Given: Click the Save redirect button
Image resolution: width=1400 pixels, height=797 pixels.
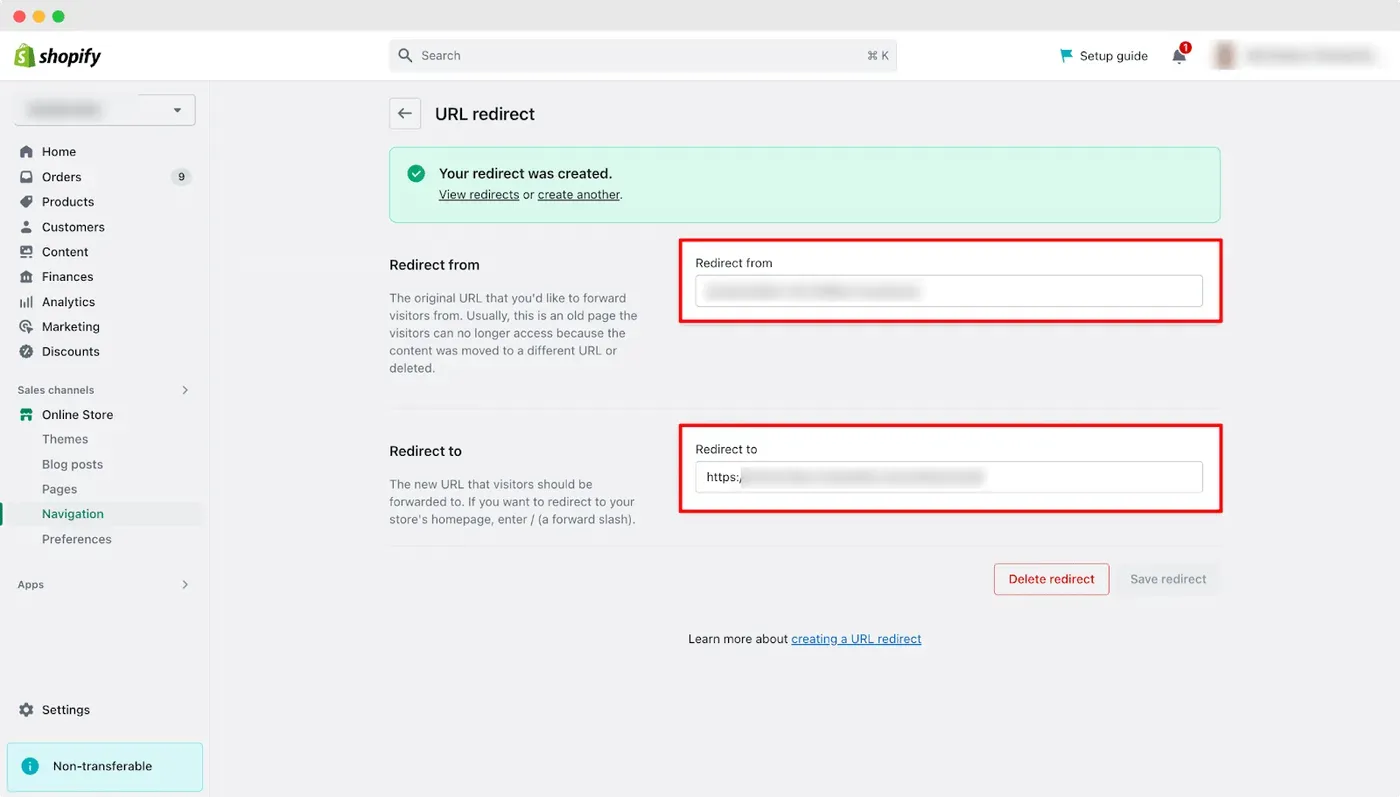Looking at the screenshot, I should click(1168, 579).
